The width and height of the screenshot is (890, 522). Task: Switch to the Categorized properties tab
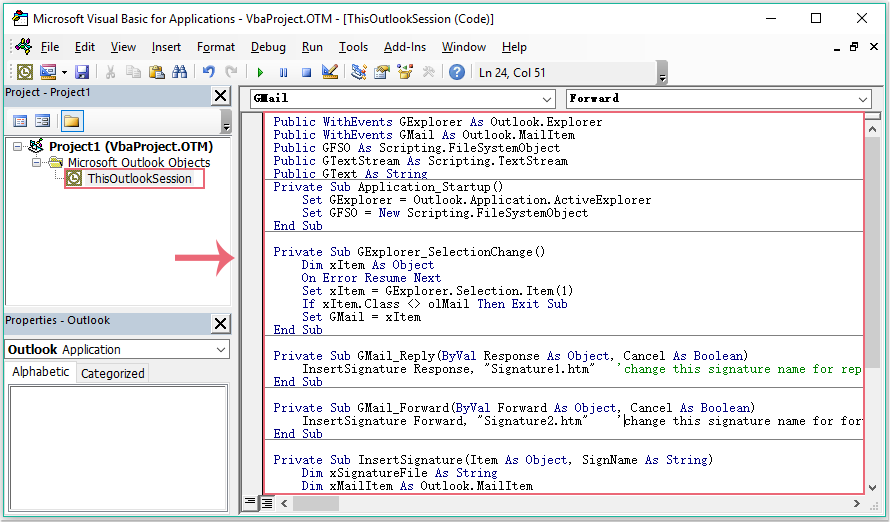[x=113, y=373]
